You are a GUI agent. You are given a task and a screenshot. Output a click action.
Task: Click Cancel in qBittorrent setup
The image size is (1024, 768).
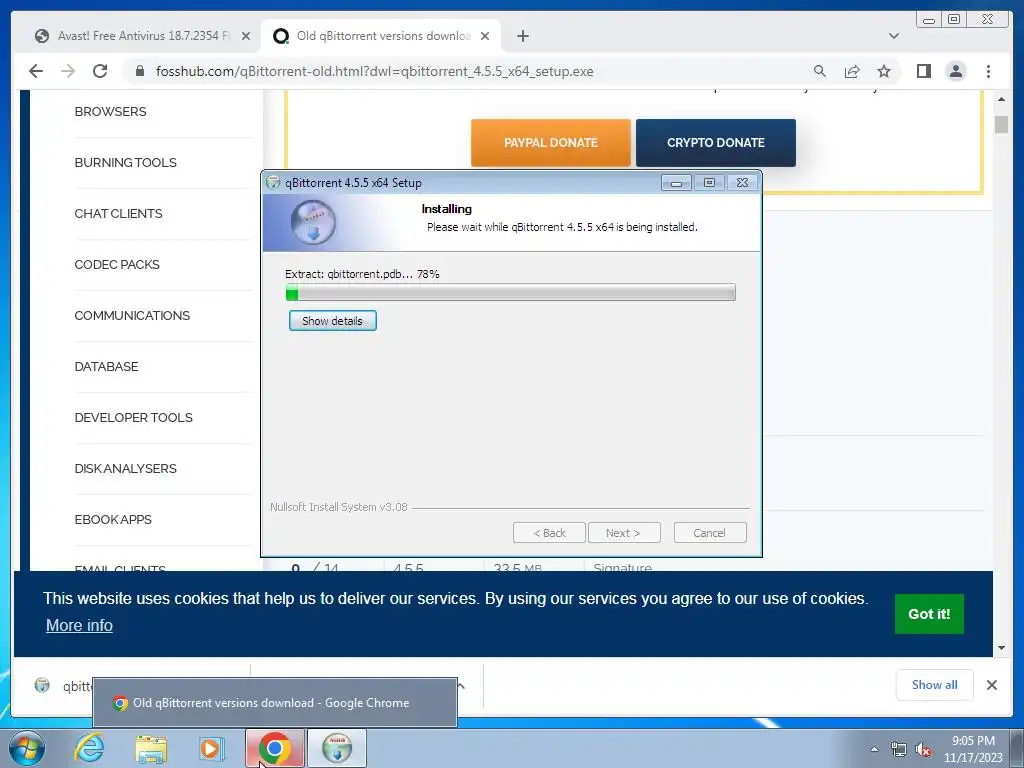(x=710, y=533)
